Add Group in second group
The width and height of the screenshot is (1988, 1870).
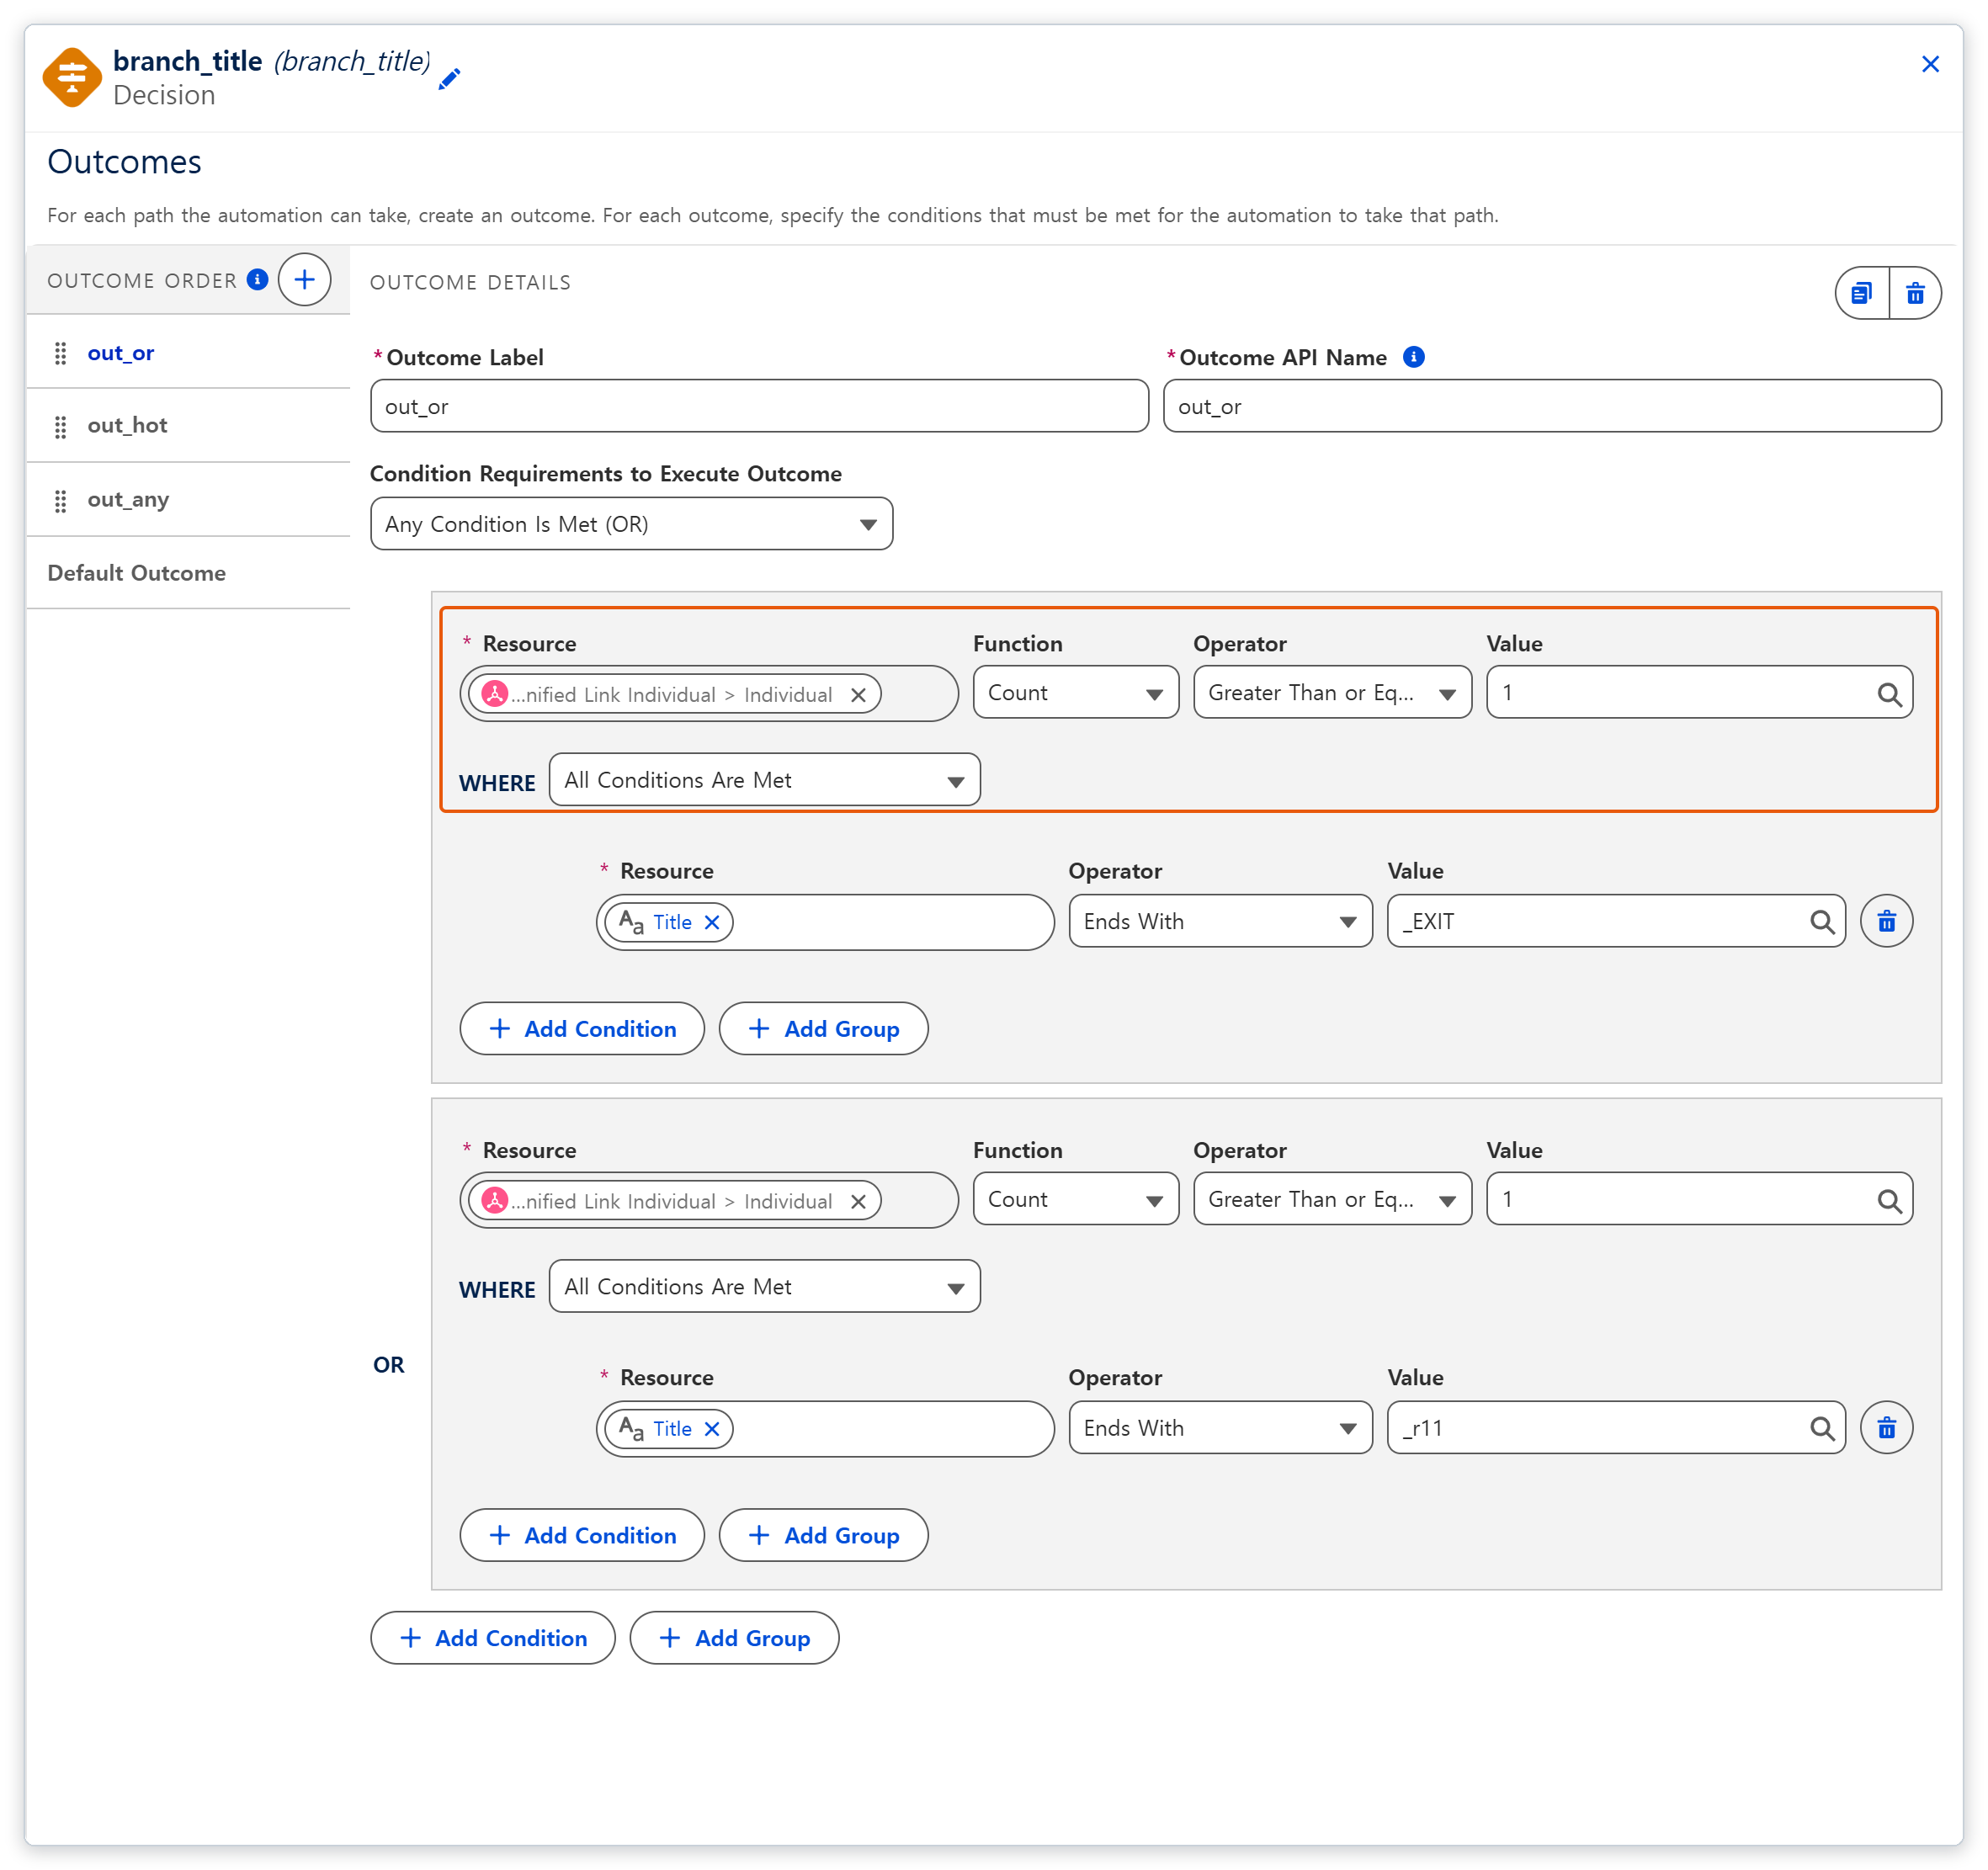pyautogui.click(x=823, y=1535)
